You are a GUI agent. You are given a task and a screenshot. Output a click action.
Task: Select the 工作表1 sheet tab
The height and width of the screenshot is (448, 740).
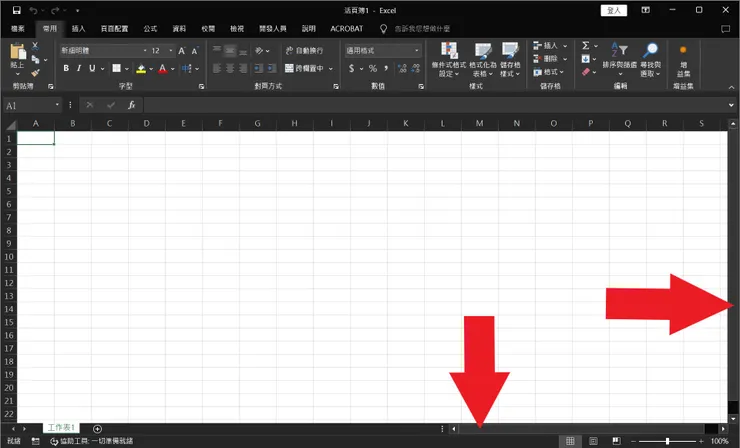pyautogui.click(x=61, y=427)
